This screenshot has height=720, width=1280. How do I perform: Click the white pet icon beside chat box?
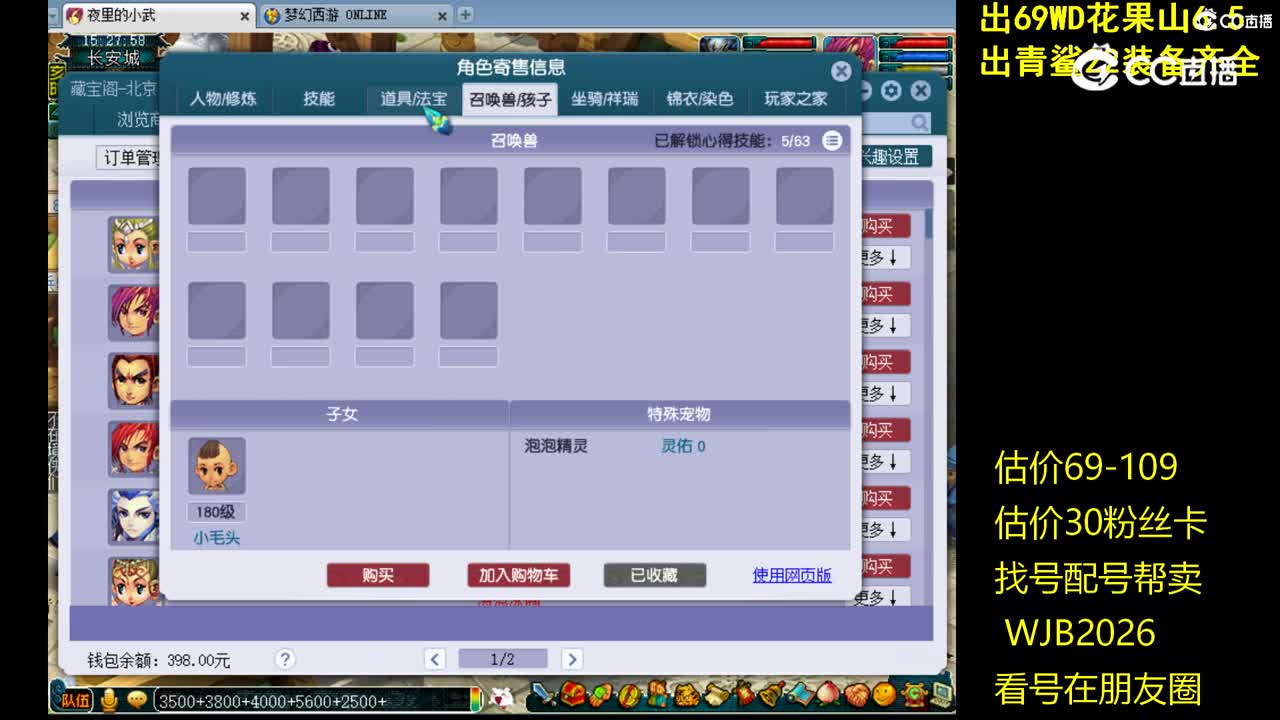[502, 697]
